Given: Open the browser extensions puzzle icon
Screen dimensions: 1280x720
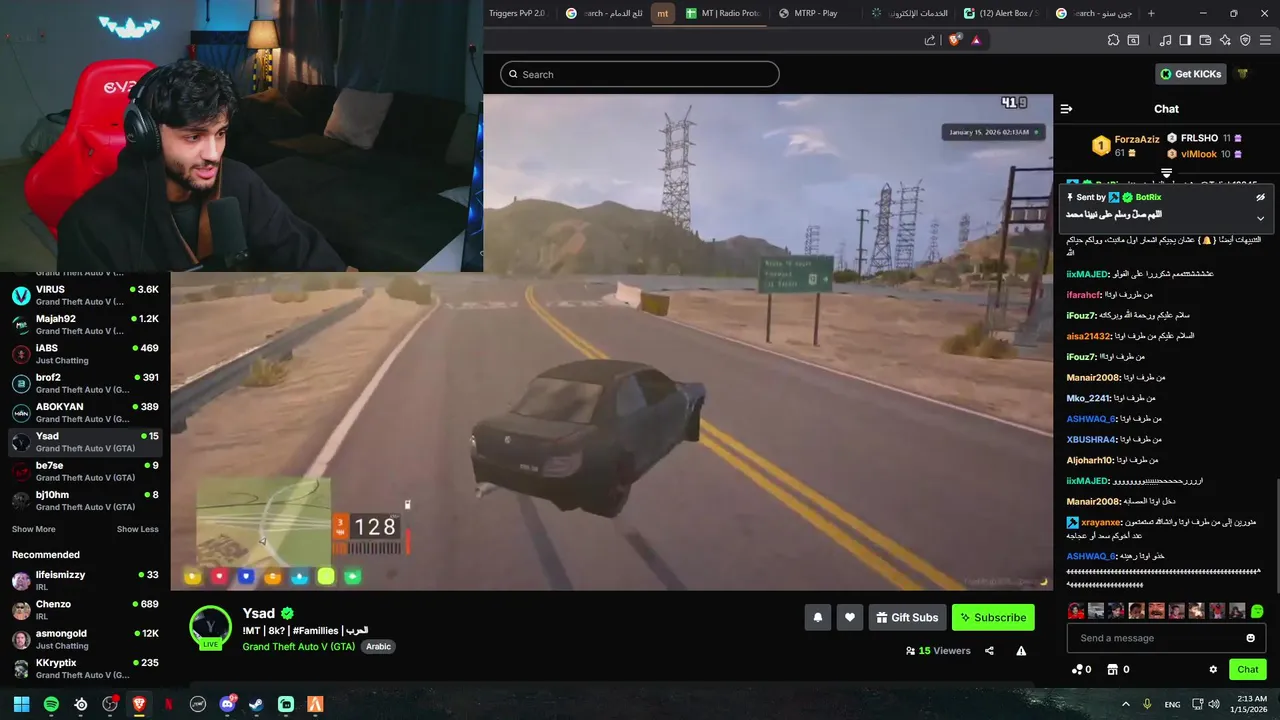Looking at the screenshot, I should 1113,40.
